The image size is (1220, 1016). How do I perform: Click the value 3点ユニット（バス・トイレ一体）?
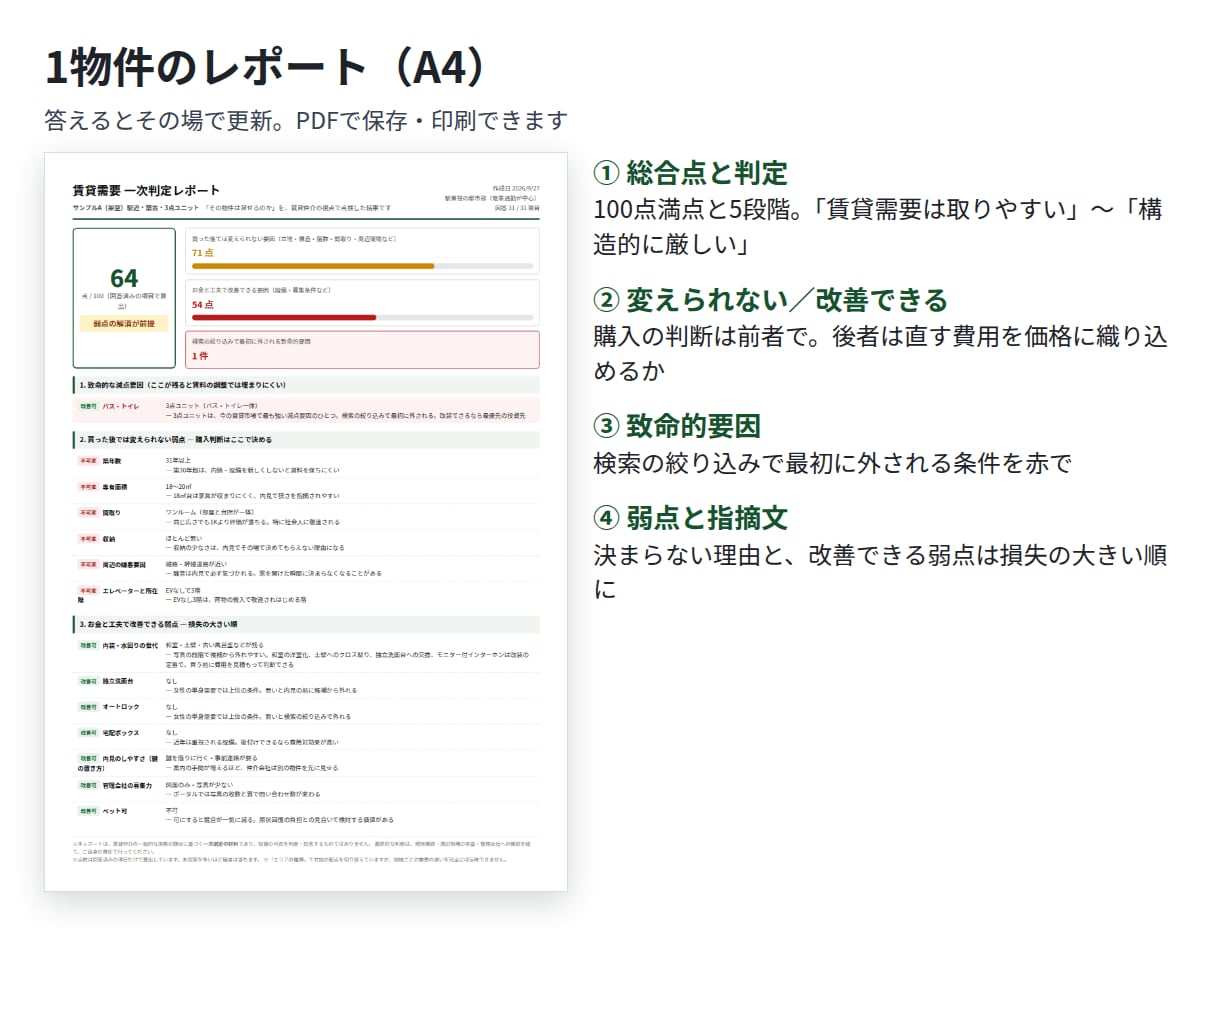[211, 406]
